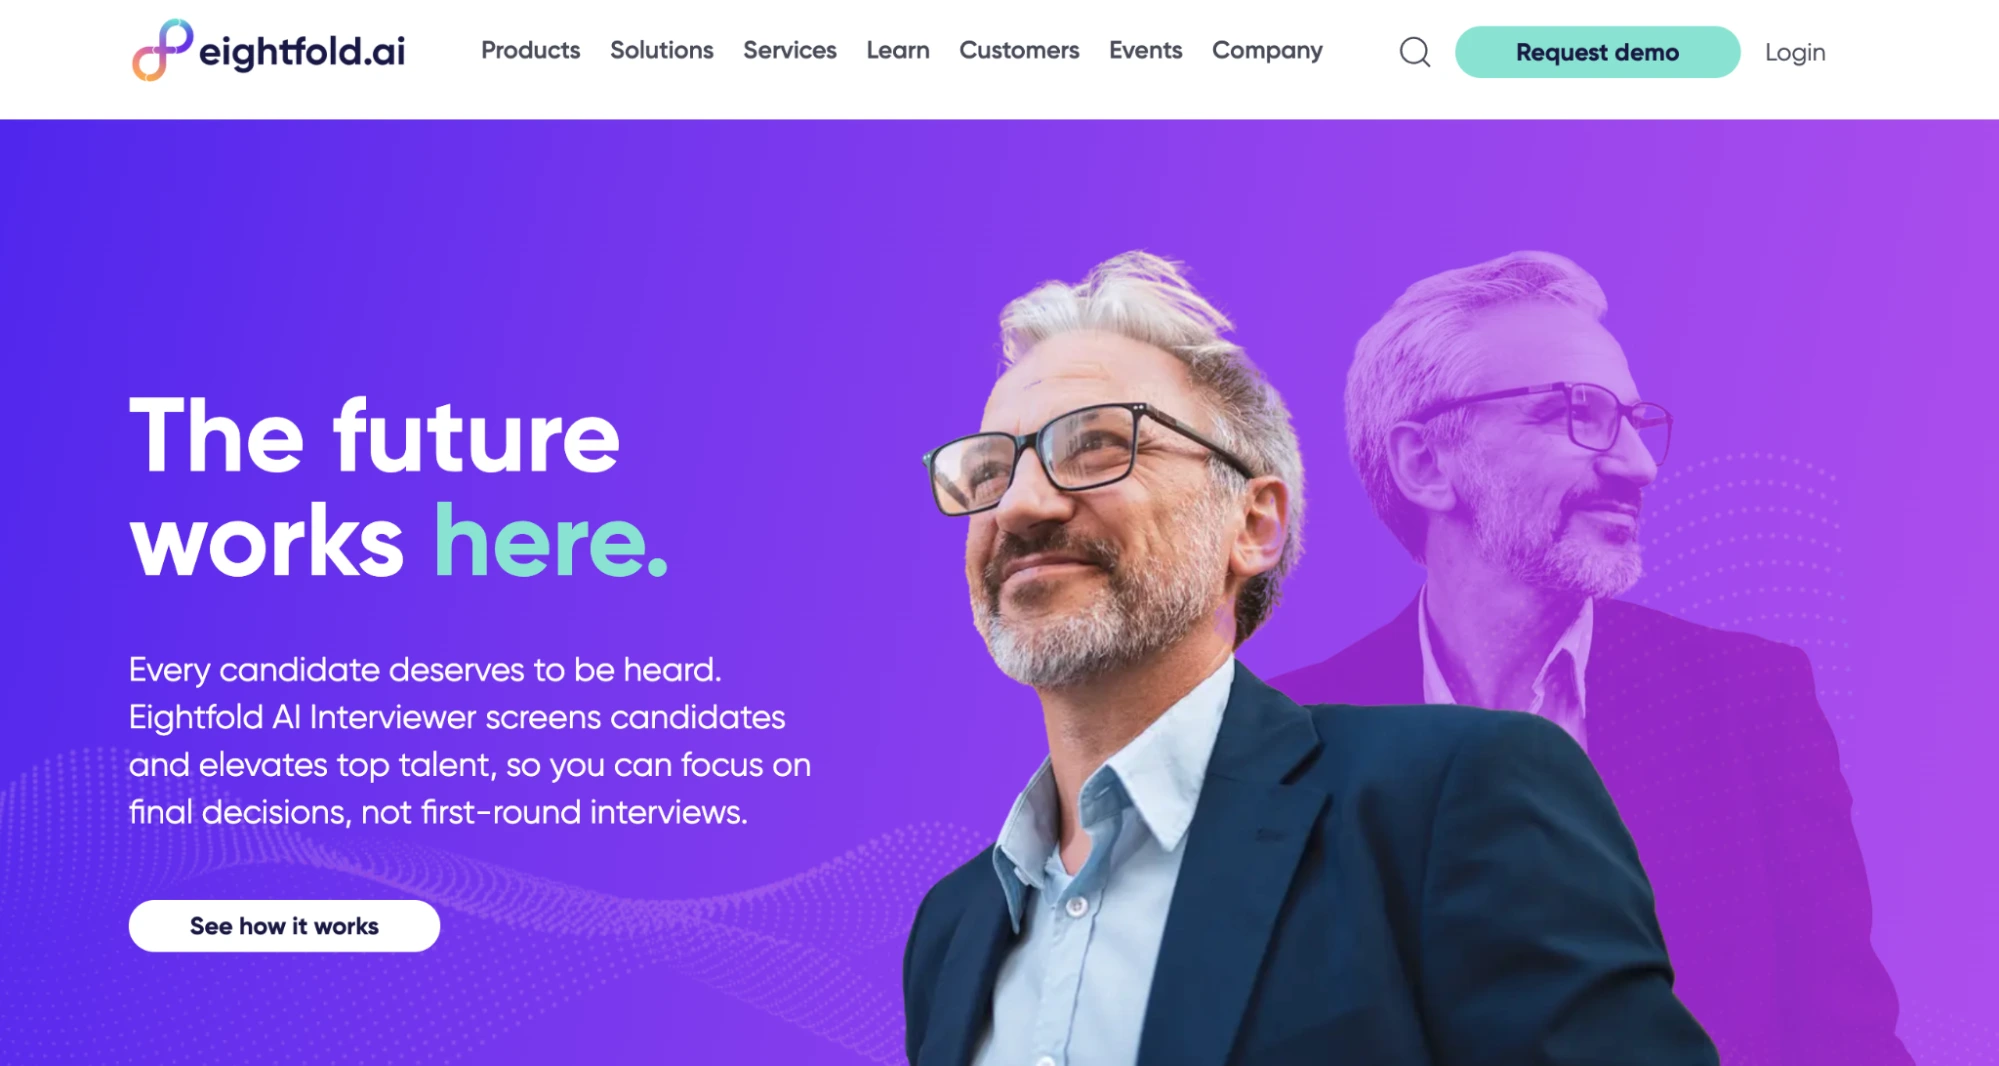This screenshot has width=1999, height=1066.
Task: Expand the Company navigation dropdown
Action: pyautogui.click(x=1267, y=50)
